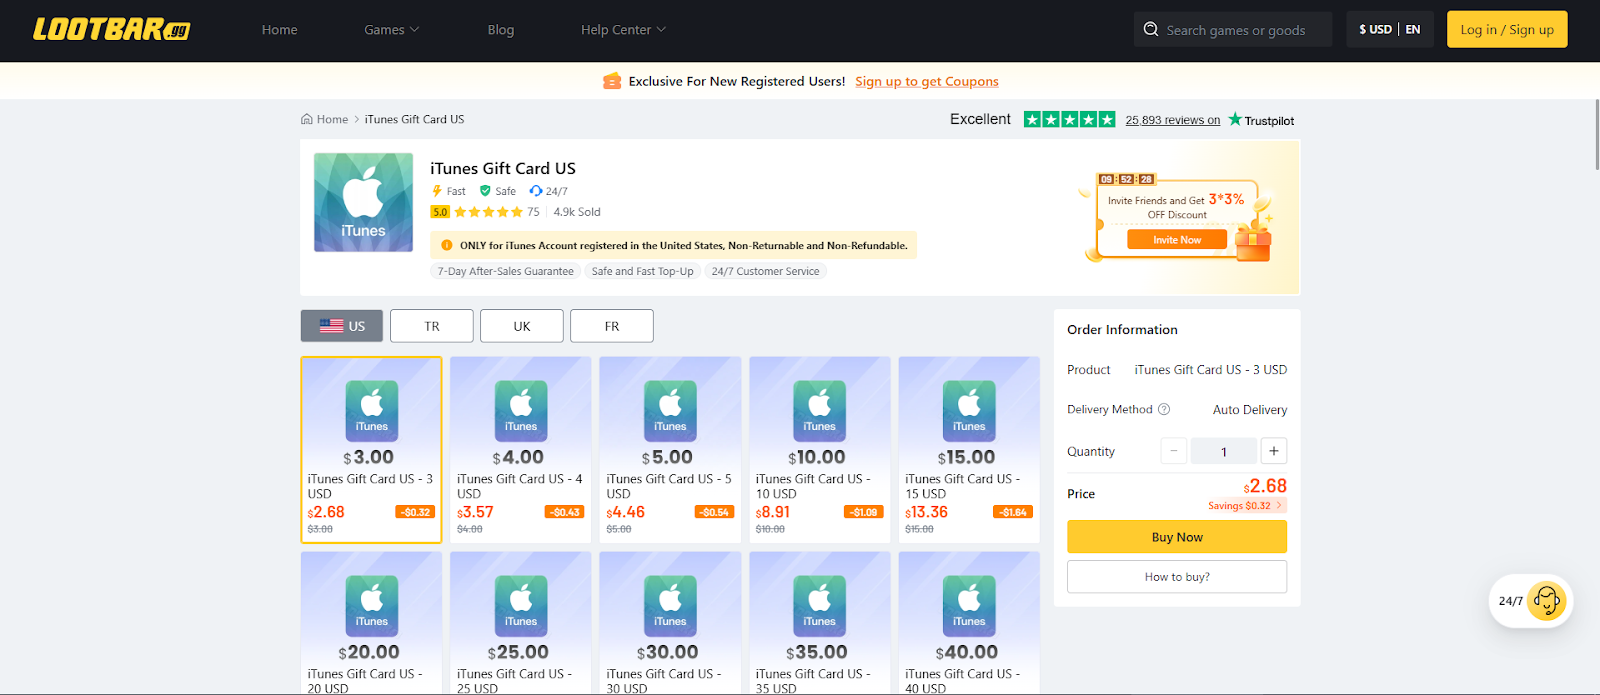Select the TR region tab
This screenshot has width=1600, height=695.
click(x=432, y=326)
